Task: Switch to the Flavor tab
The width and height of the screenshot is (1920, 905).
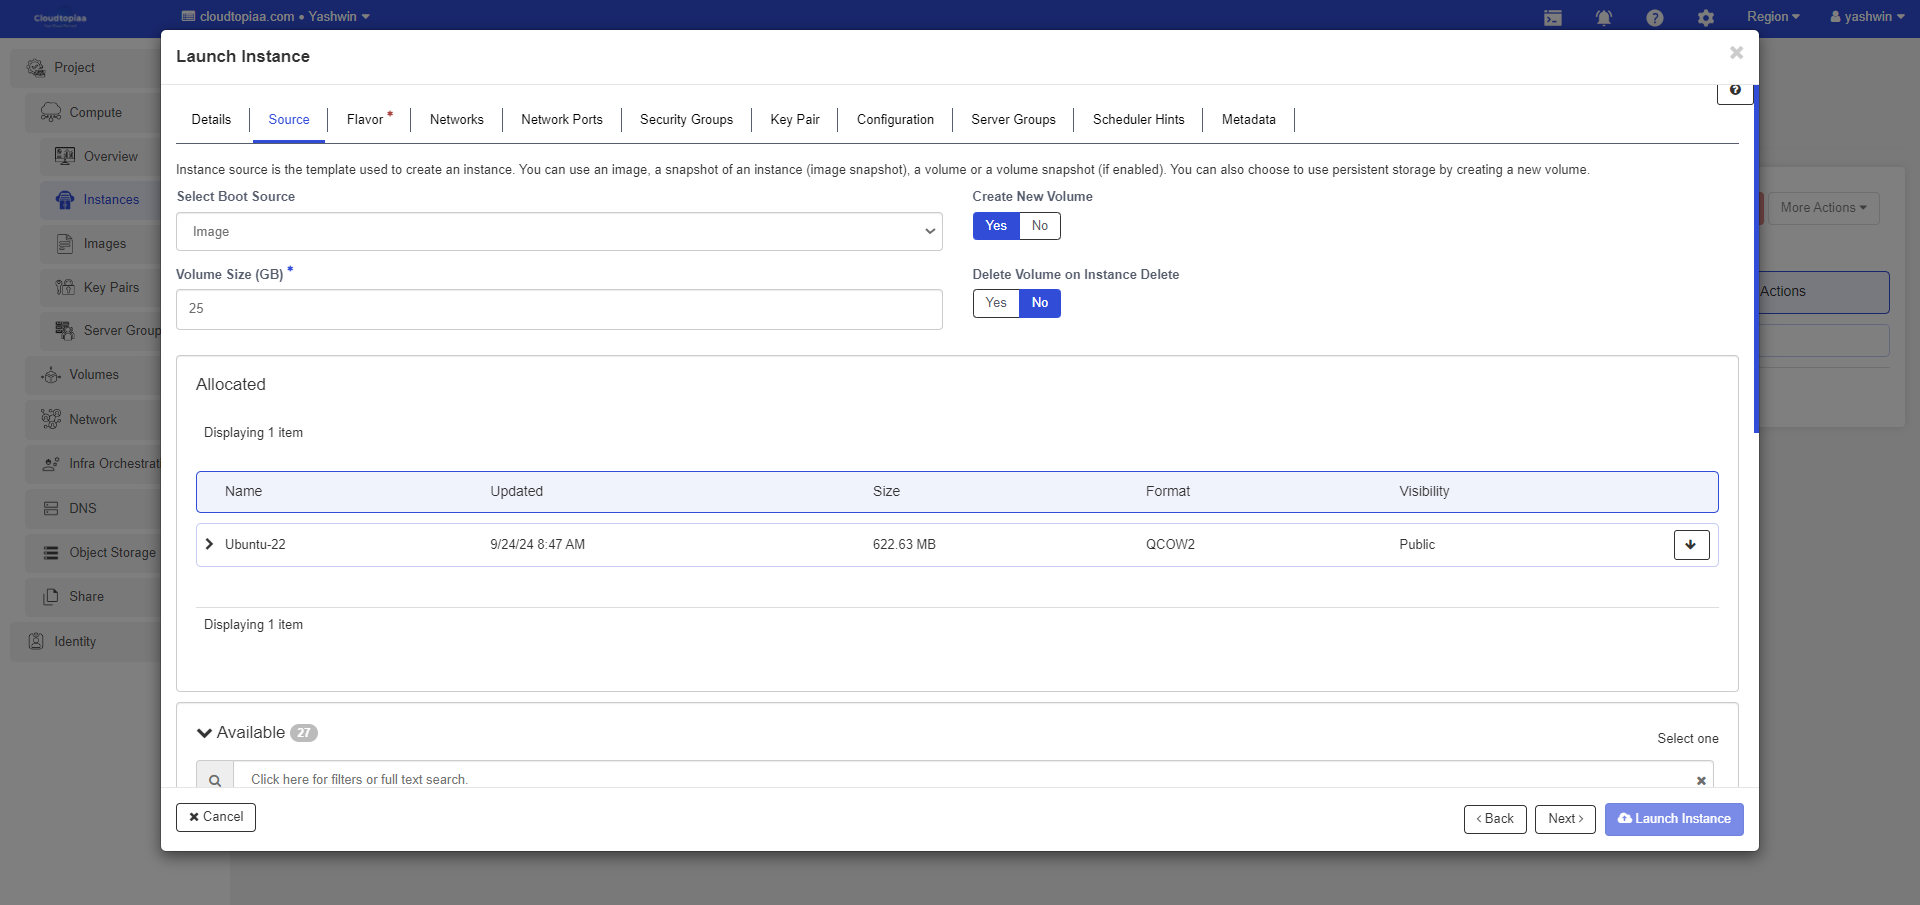Action: point(366,120)
